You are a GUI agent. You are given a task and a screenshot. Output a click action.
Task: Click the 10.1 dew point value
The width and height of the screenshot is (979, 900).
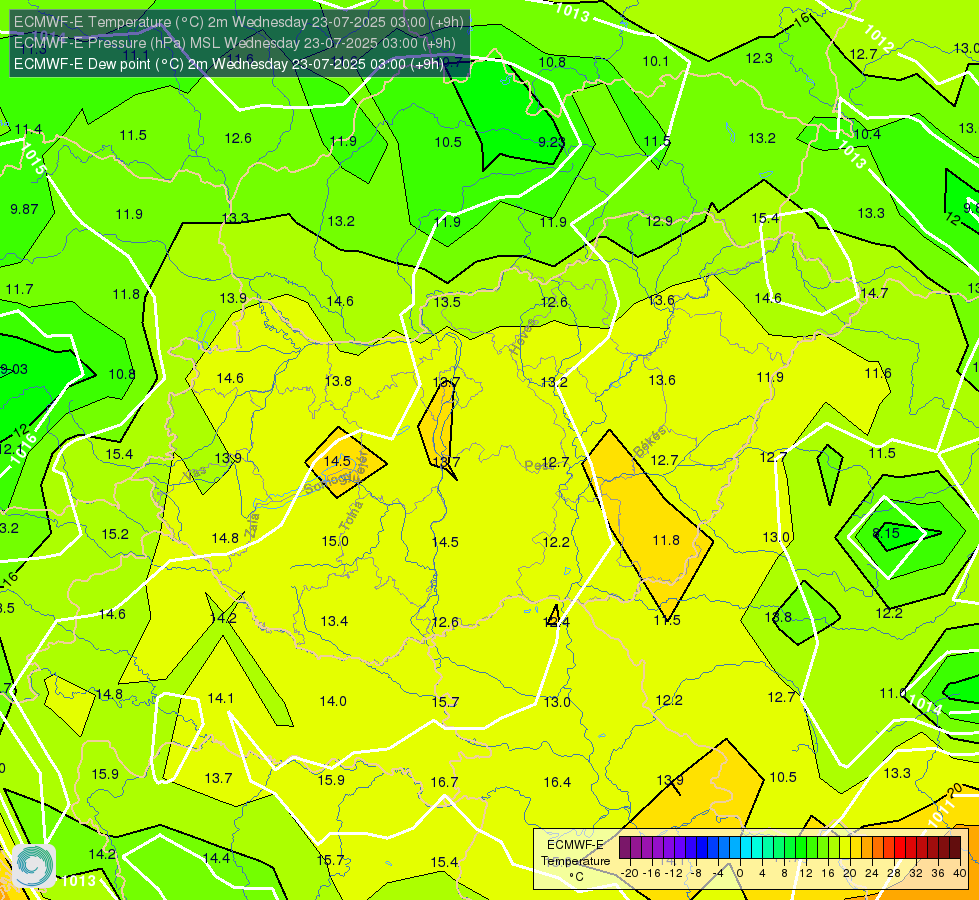[x=656, y=61]
